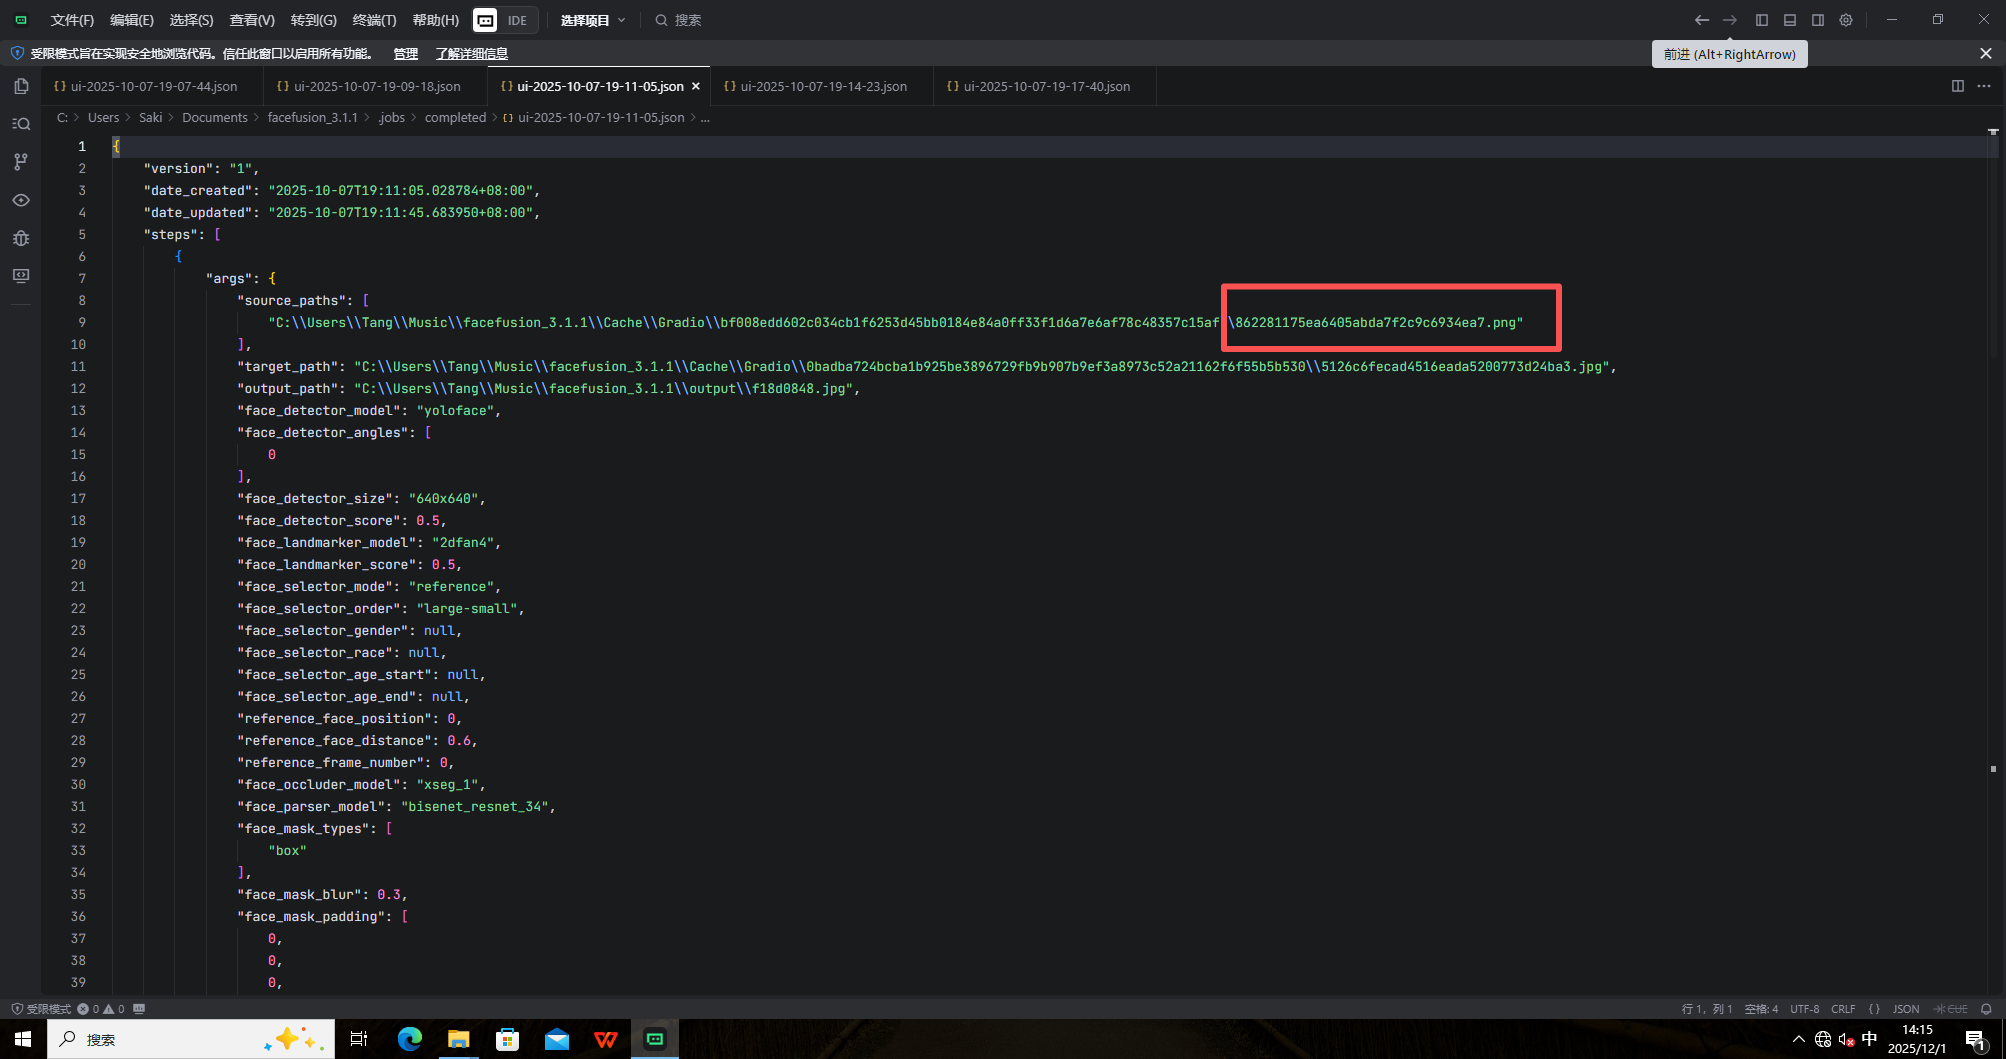2006x1059 pixels.
Task: Open the Mail app from the taskbar
Action: pyautogui.click(x=556, y=1039)
